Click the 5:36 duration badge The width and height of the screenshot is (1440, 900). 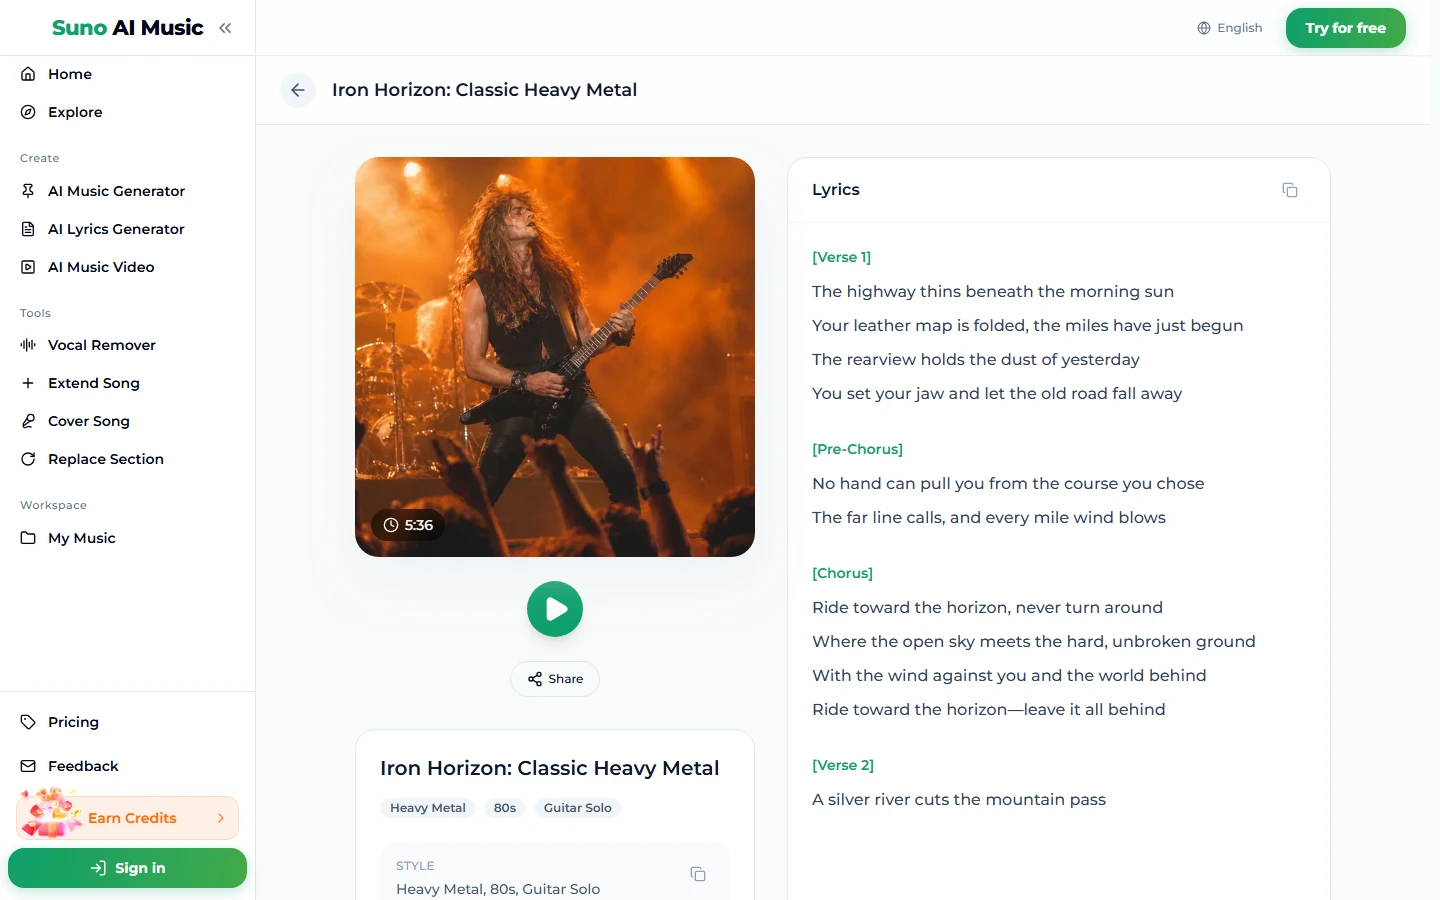click(408, 525)
